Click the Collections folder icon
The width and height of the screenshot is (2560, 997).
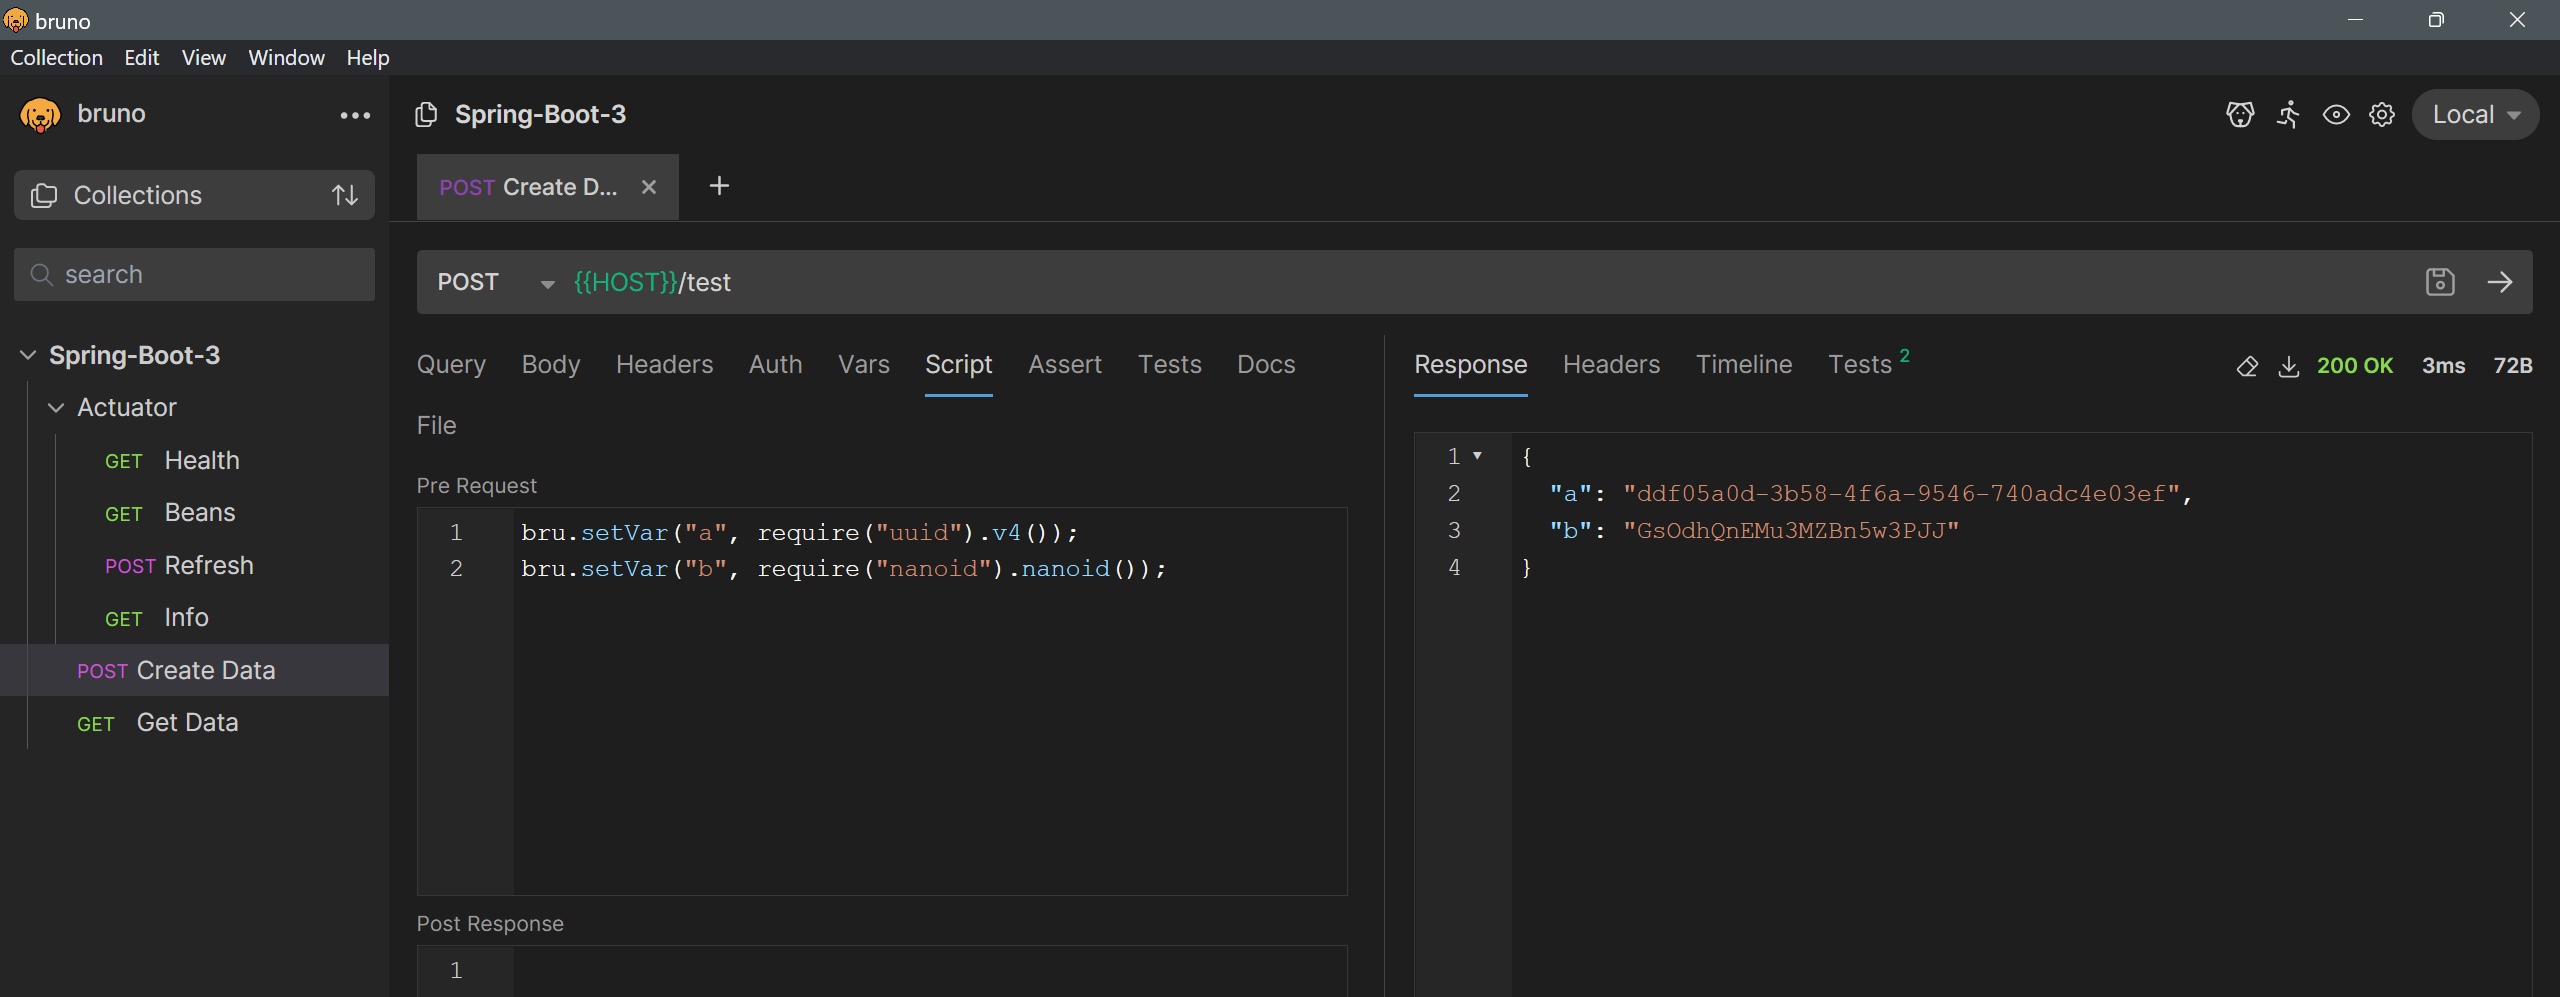(44, 195)
